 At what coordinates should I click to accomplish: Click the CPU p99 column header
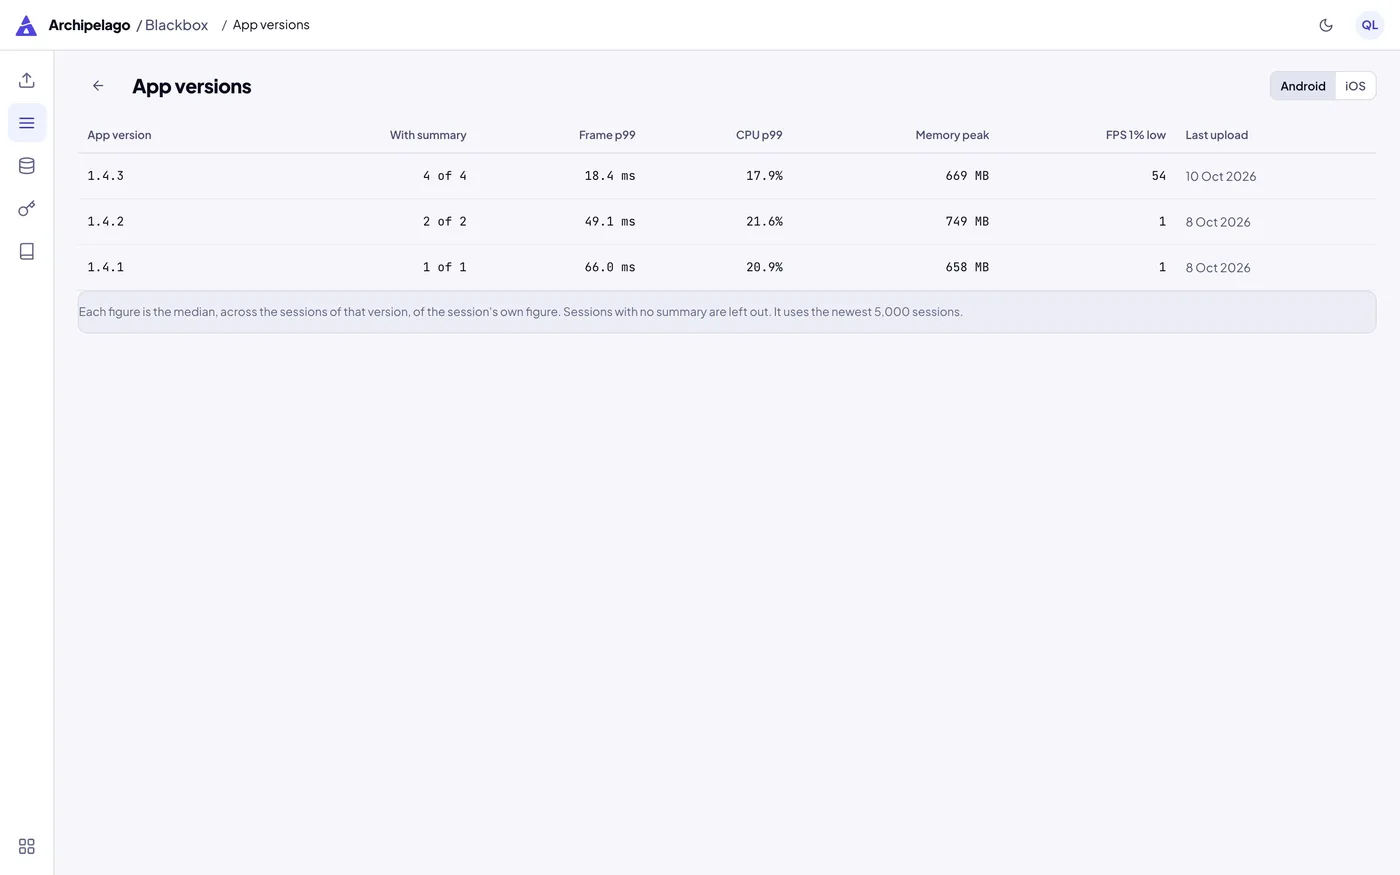tap(759, 135)
